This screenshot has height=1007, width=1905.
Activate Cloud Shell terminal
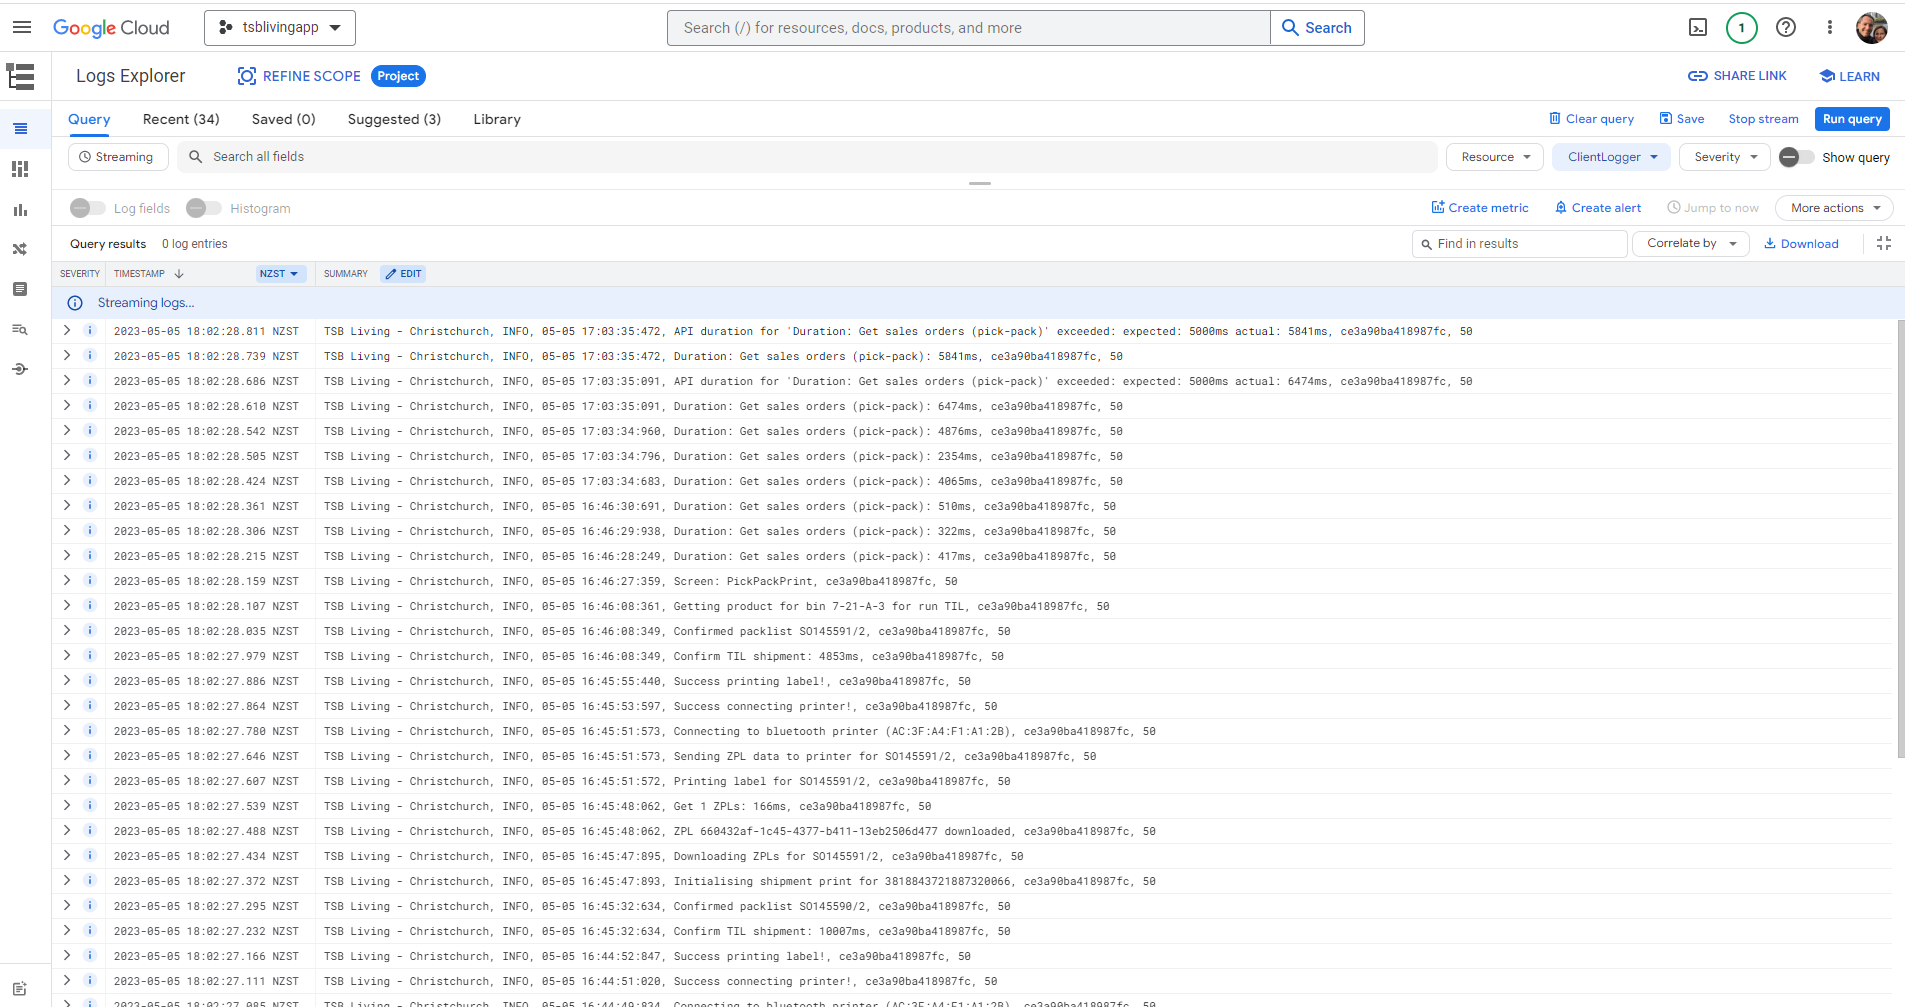(1697, 27)
